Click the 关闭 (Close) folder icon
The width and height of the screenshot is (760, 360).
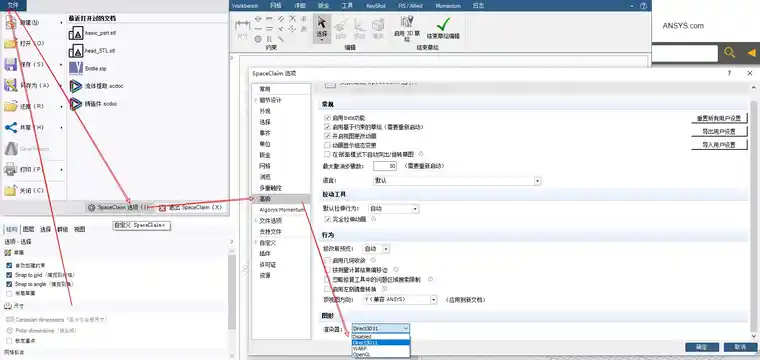pyautogui.click(x=11, y=191)
